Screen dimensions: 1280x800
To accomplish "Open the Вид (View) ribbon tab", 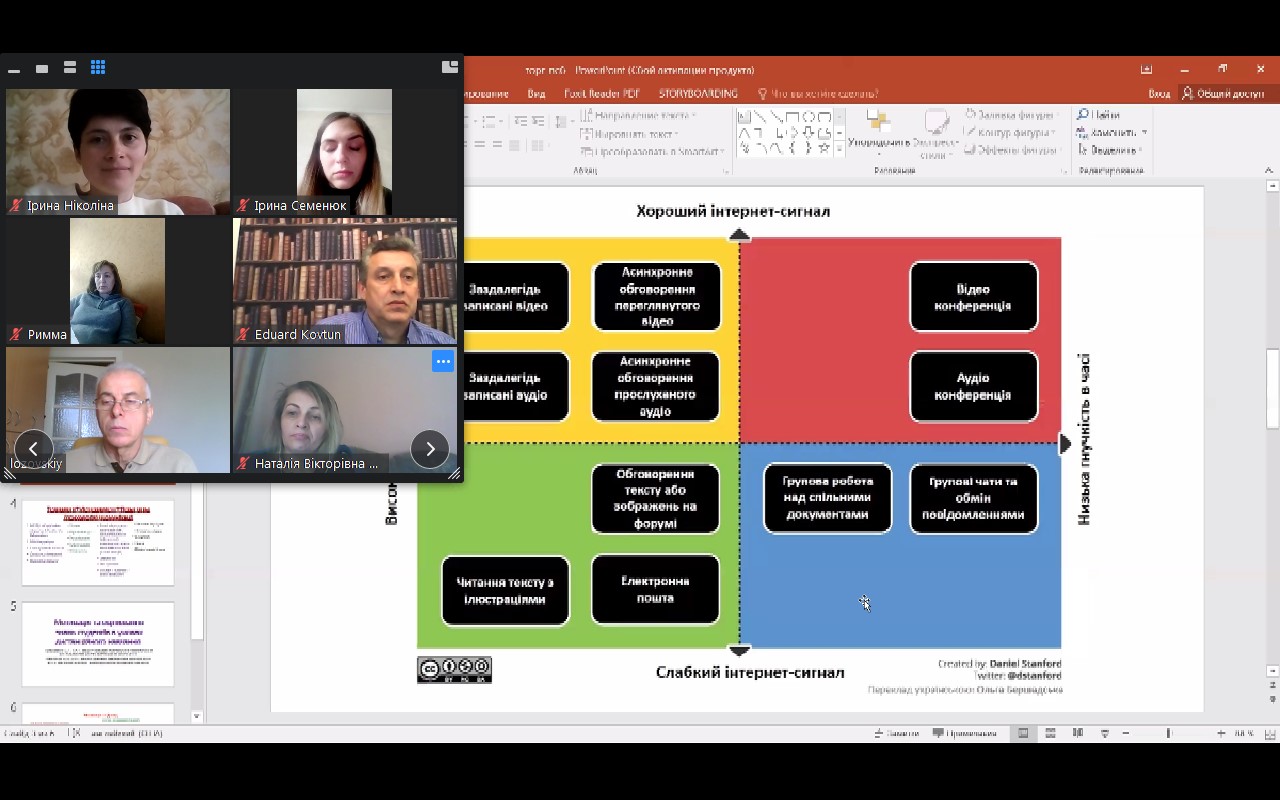I will point(536,94).
